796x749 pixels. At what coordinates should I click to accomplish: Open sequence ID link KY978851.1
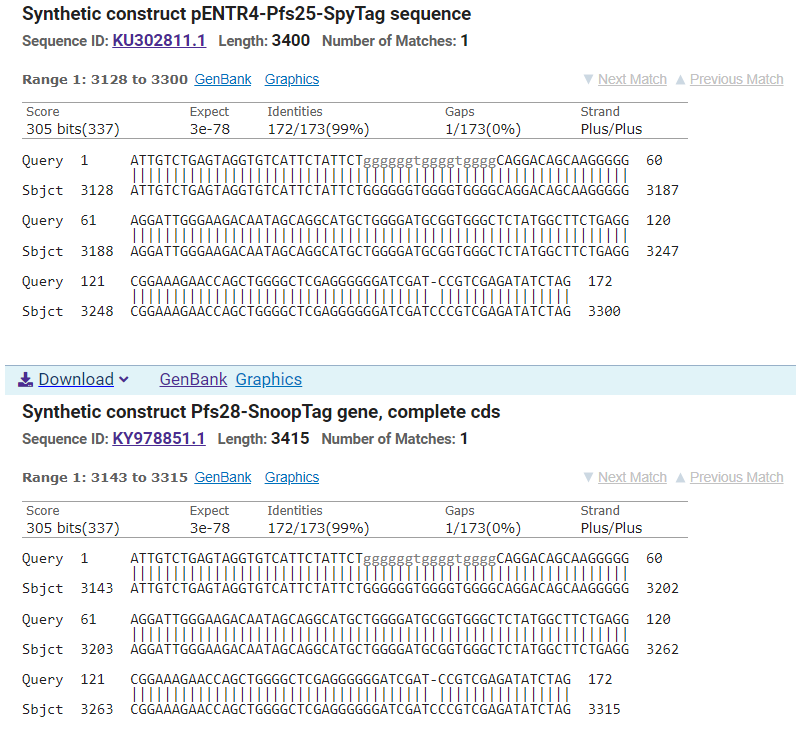point(159,439)
